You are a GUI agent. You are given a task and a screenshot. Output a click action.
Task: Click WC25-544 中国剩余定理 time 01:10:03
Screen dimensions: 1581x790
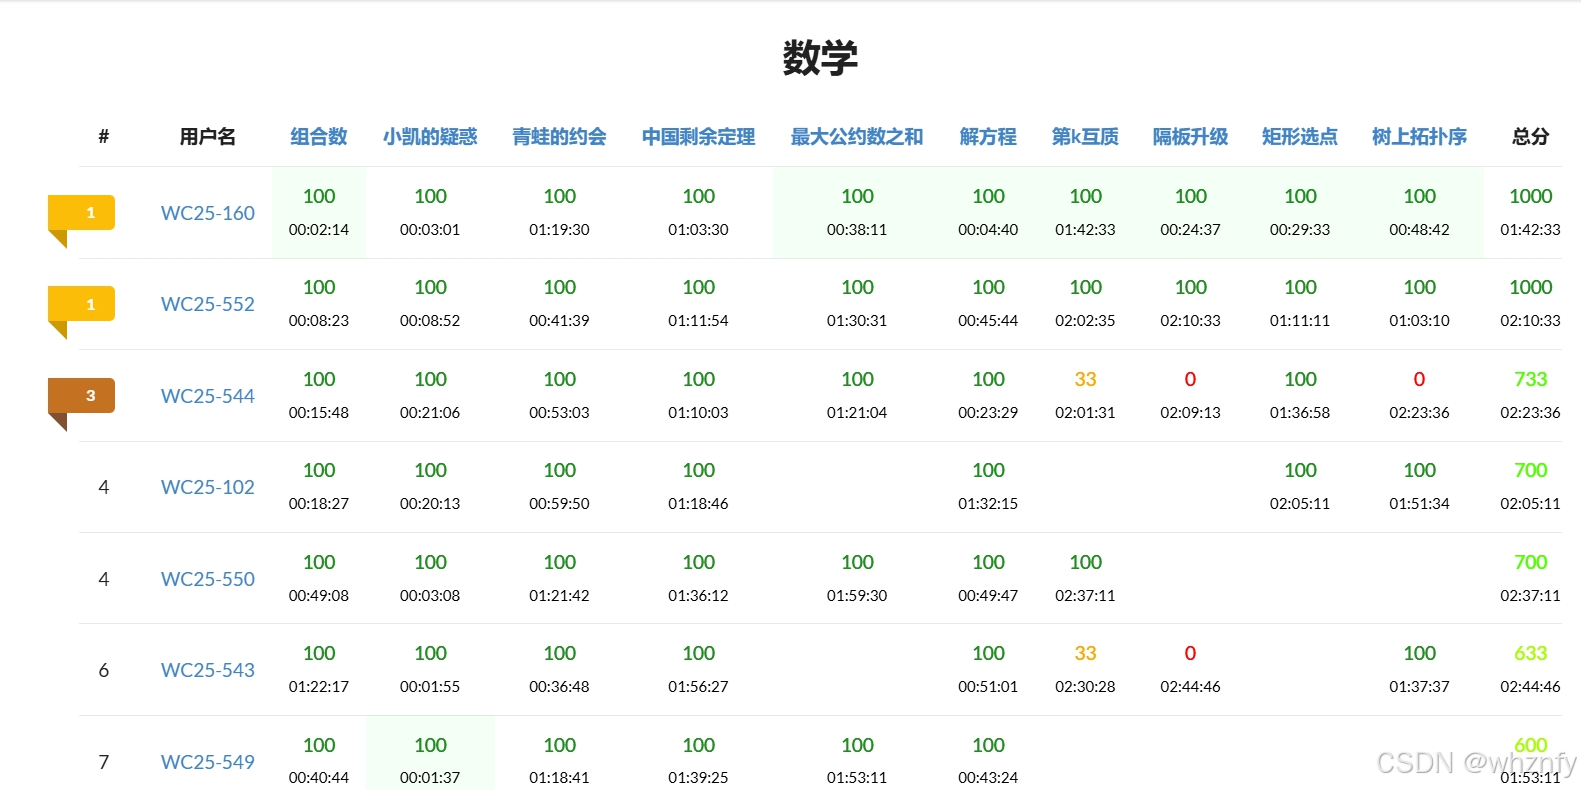point(698,412)
